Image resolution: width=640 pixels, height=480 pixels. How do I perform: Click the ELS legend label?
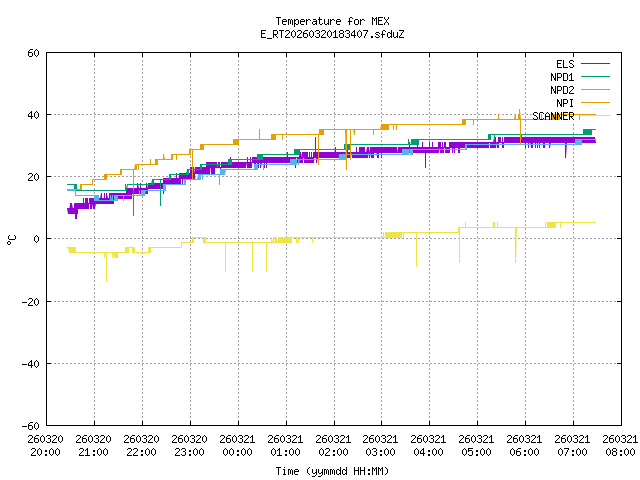click(x=565, y=64)
